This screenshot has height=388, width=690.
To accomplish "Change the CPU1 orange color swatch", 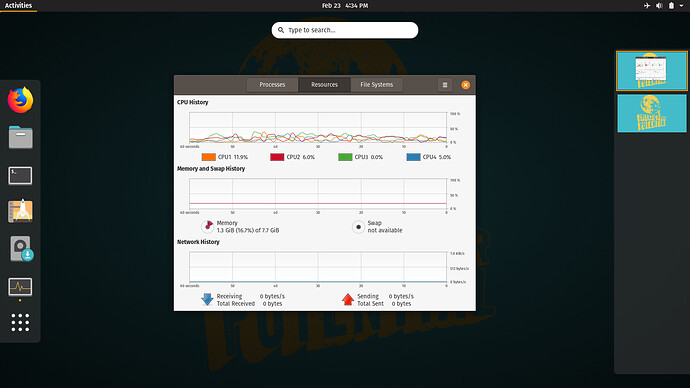I will [209, 157].
